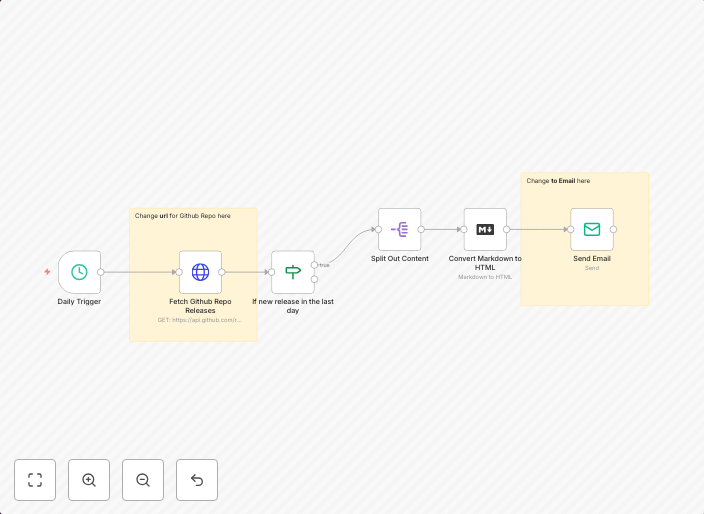Viewport: 704px width, 514px height.
Task: Select the Fetch Github Repo Releases globe node
Action: coord(200,272)
